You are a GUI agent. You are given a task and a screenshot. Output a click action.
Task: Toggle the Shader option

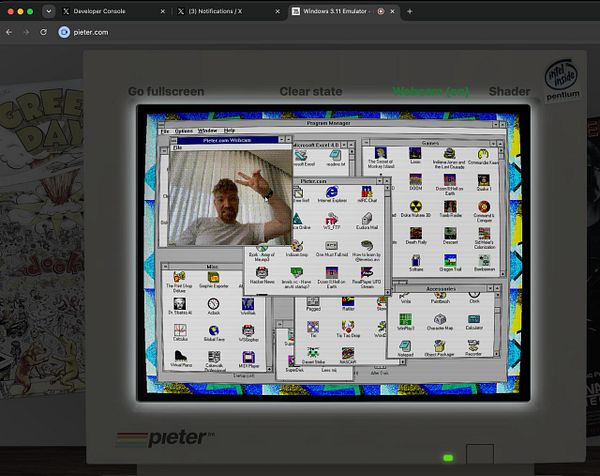(509, 91)
